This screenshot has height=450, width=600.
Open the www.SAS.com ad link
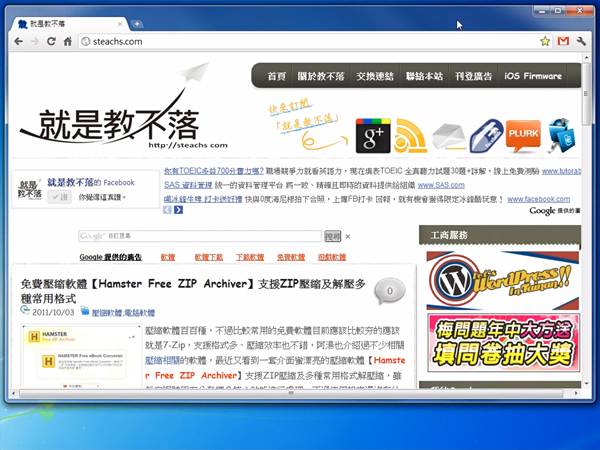[441, 185]
